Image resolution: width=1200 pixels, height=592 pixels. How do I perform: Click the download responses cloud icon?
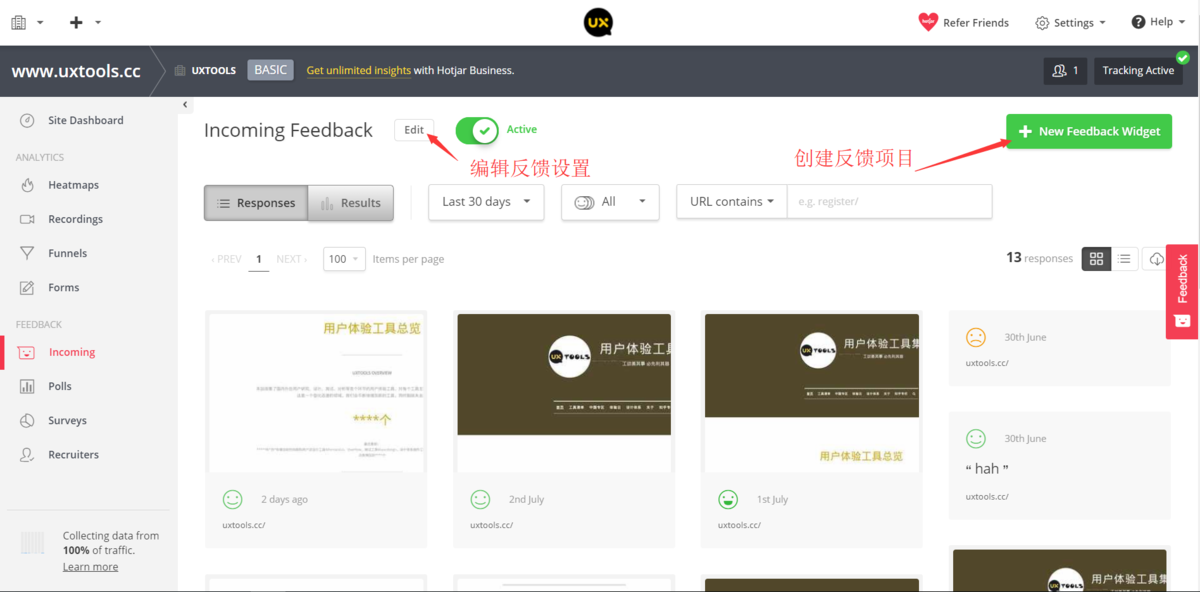(1155, 259)
